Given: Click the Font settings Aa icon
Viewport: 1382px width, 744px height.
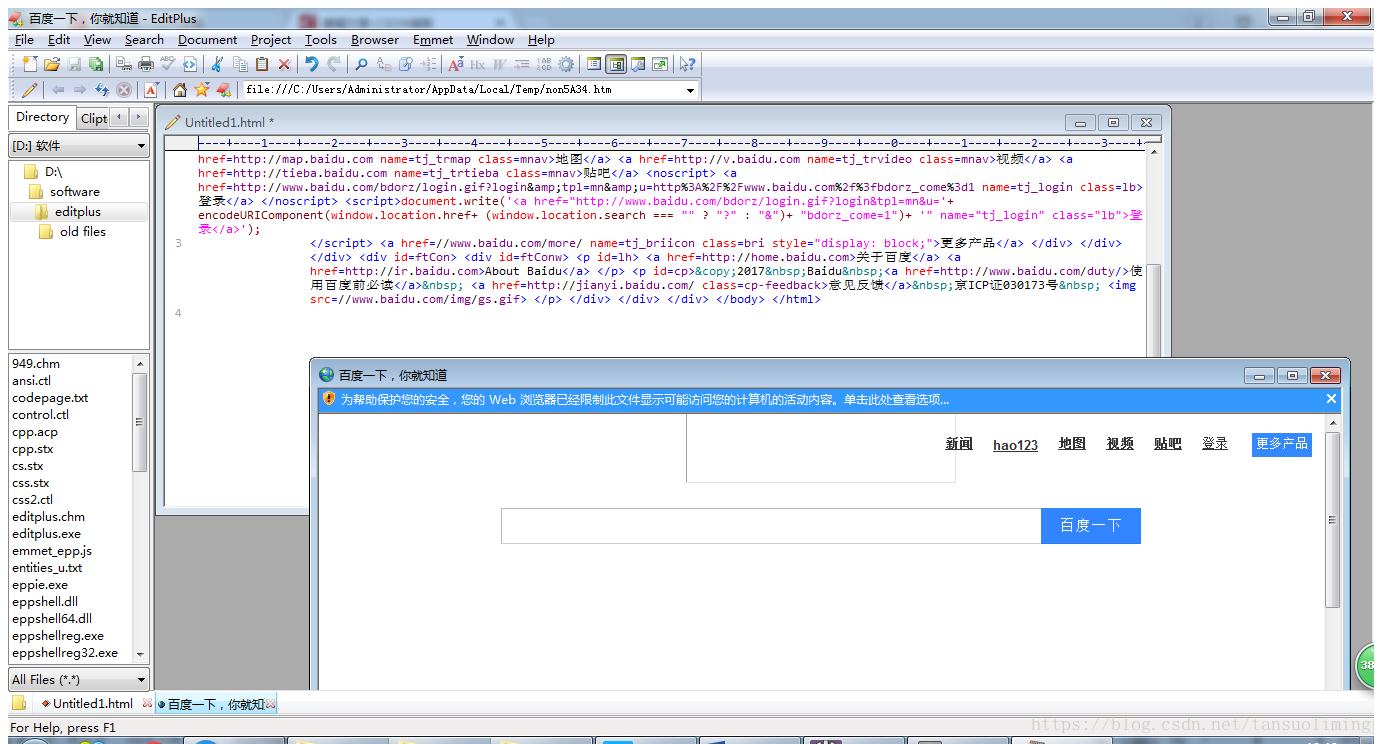Looking at the screenshot, I should click(x=456, y=64).
